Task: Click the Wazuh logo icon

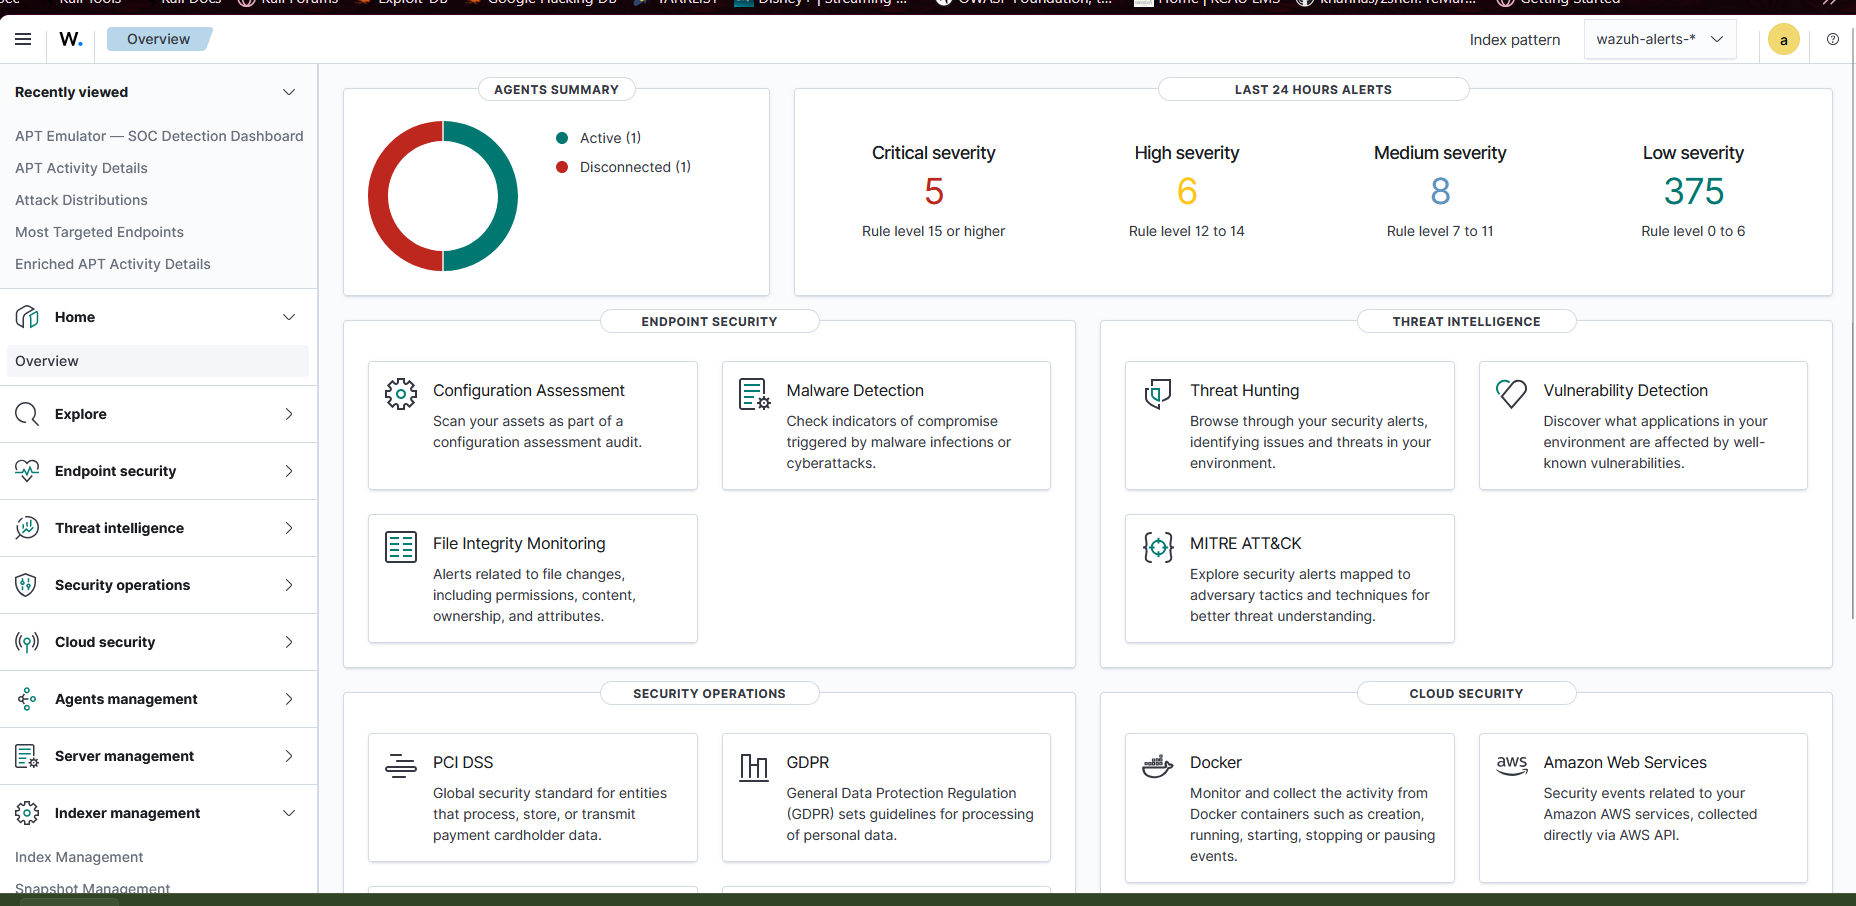Action: click(x=71, y=39)
